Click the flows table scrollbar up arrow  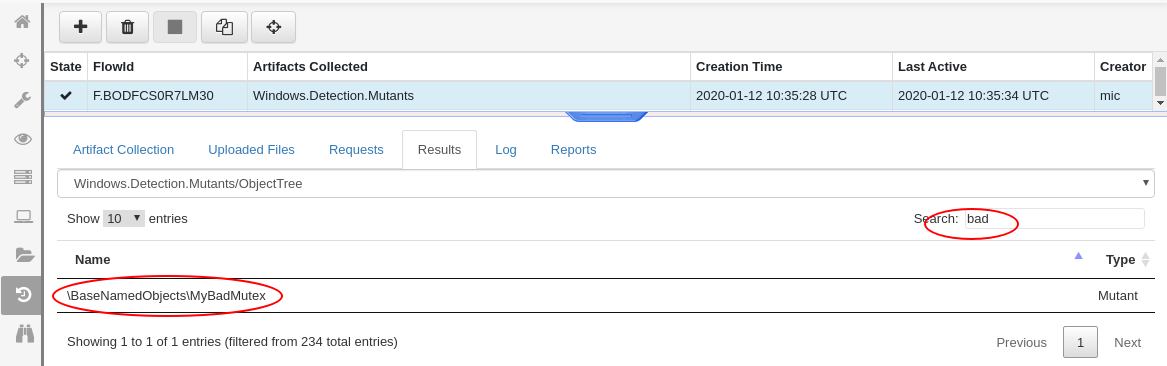pyautogui.click(x=1160, y=60)
